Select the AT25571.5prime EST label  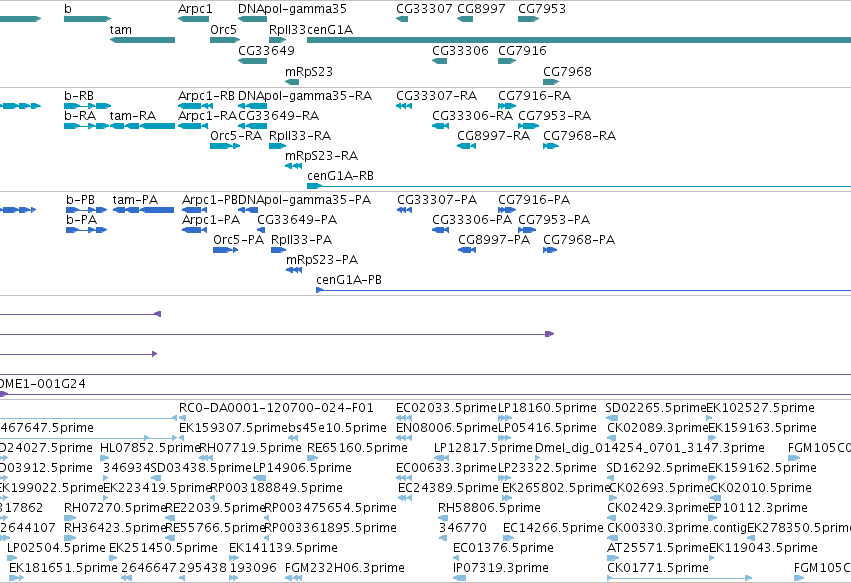coord(658,548)
